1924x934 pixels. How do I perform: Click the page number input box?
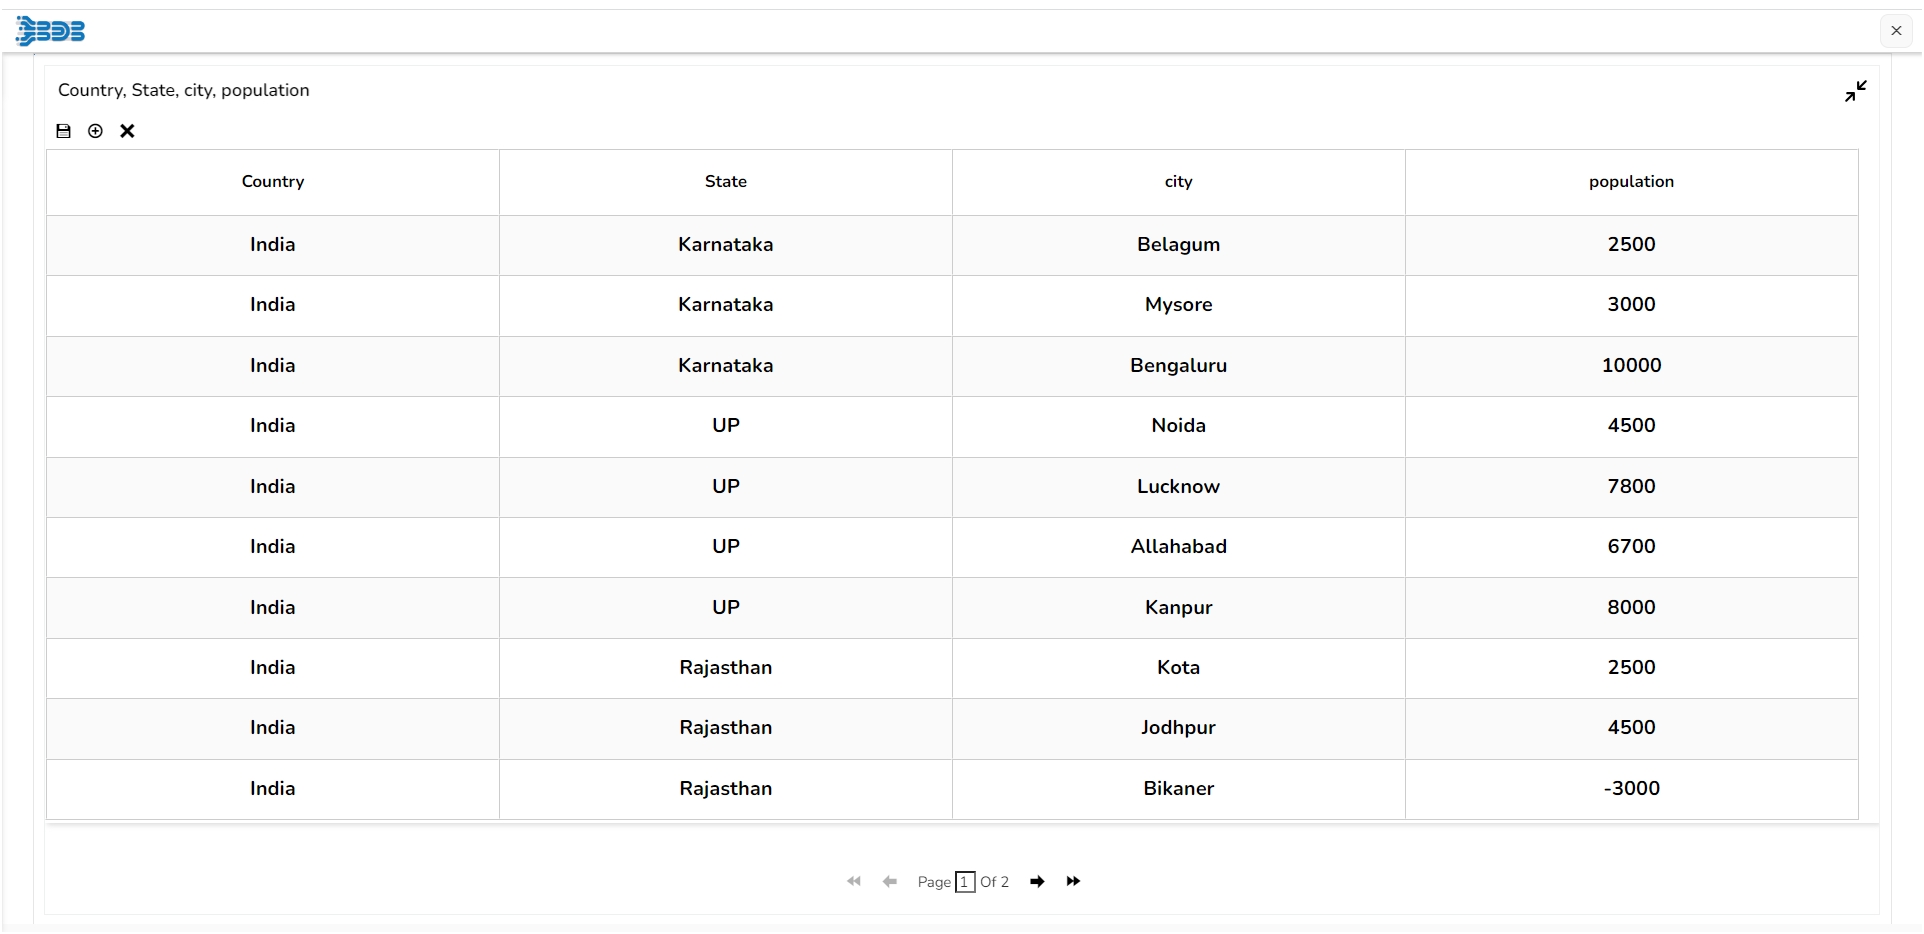click(965, 882)
